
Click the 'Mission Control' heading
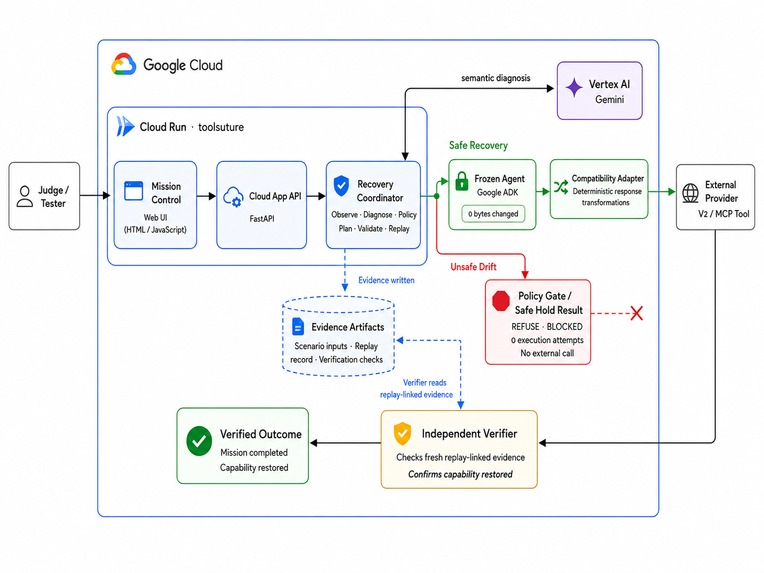coord(166,193)
